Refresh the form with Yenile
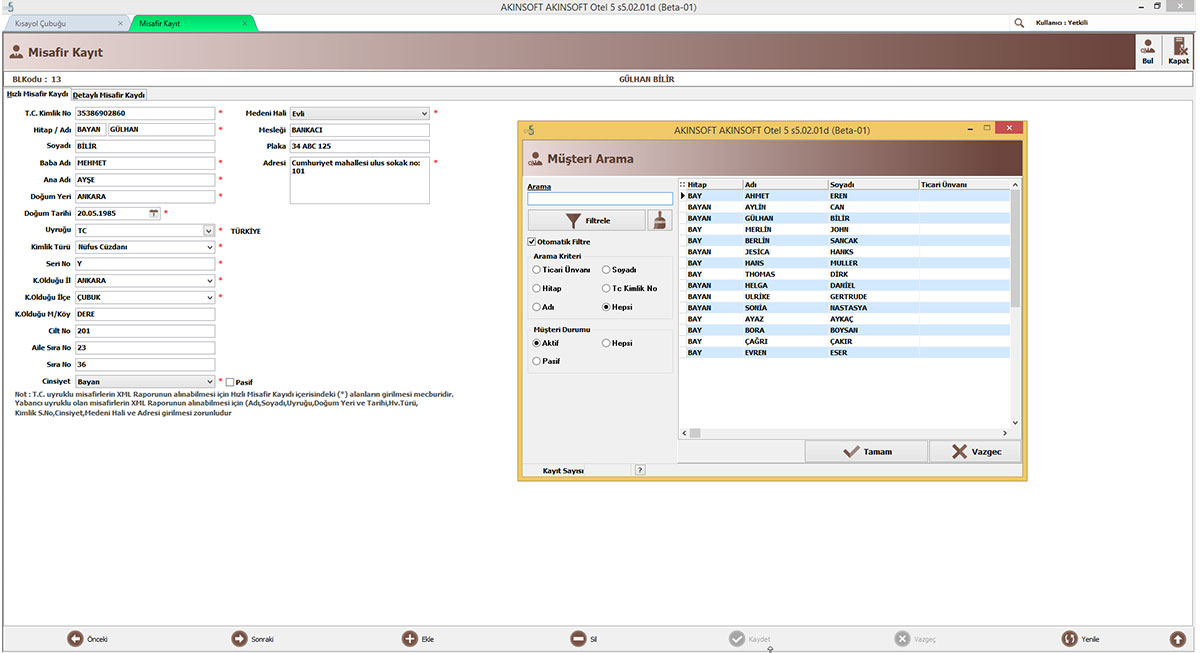1200x653 pixels. pyautogui.click(x=1069, y=638)
